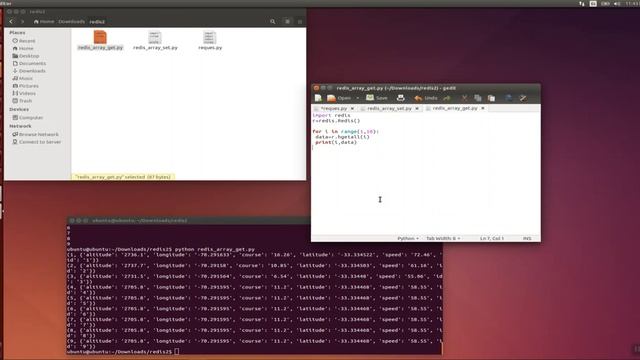Select the redis_array_get.py file icon

click(100, 38)
